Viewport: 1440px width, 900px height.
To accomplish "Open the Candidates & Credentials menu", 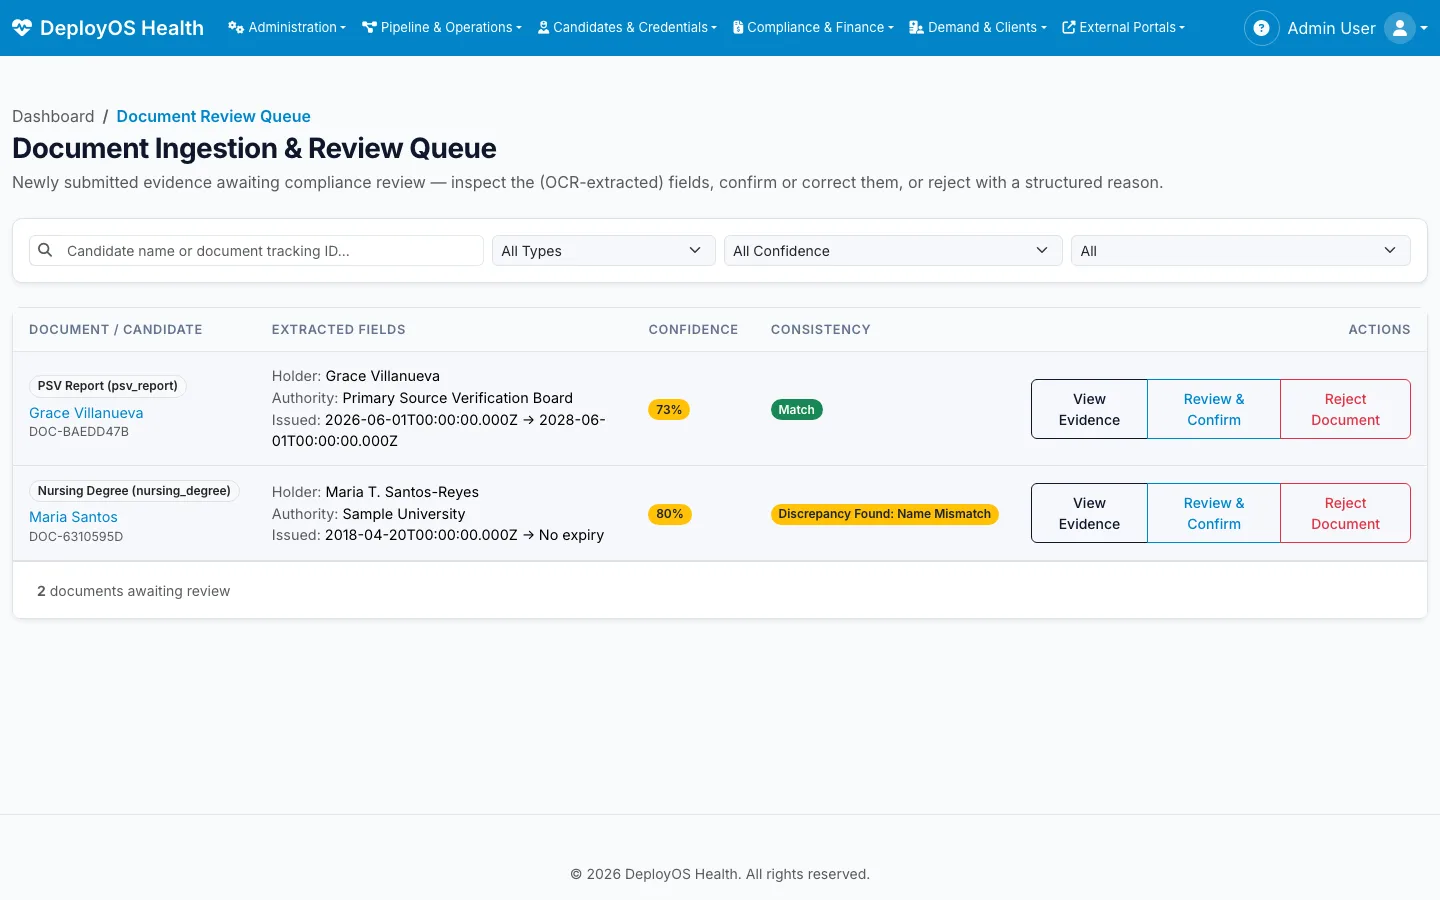I will tap(627, 27).
